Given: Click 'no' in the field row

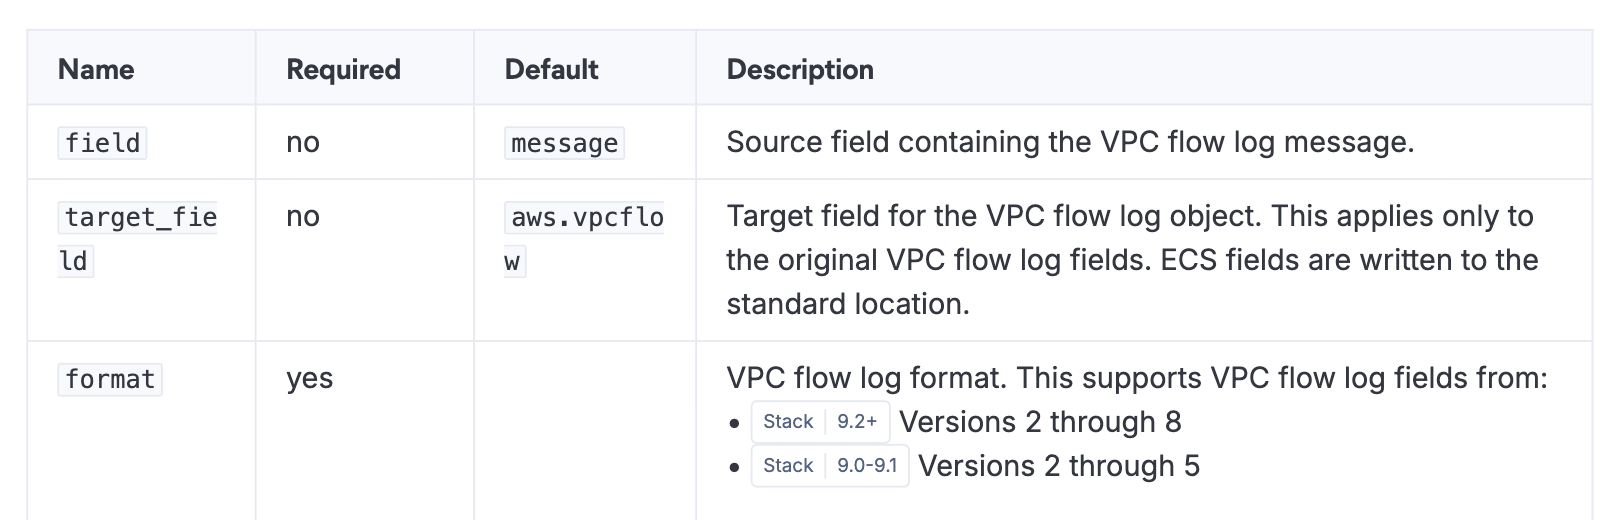Looking at the screenshot, I should point(303,142).
